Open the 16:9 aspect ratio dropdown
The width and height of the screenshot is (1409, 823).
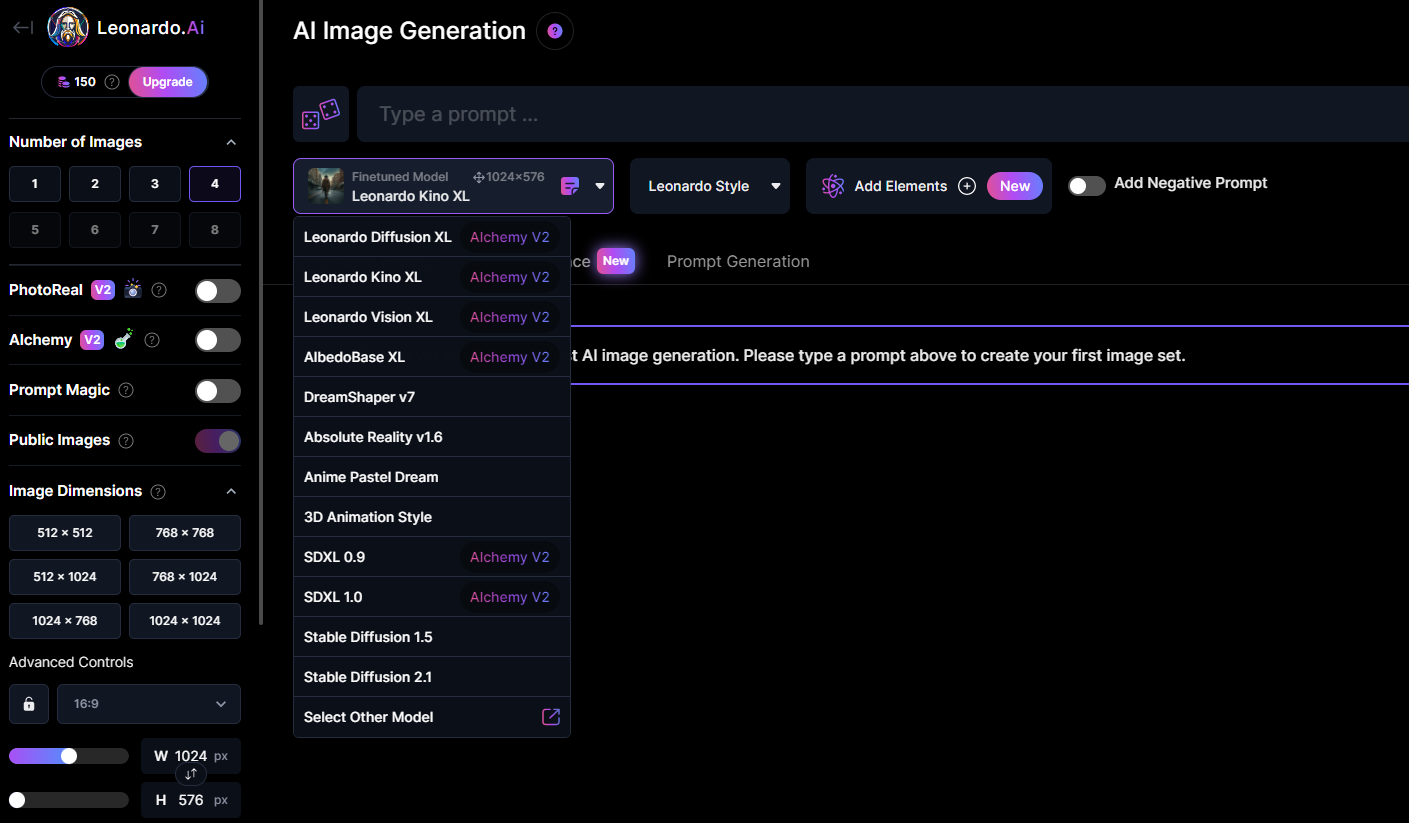click(x=149, y=704)
